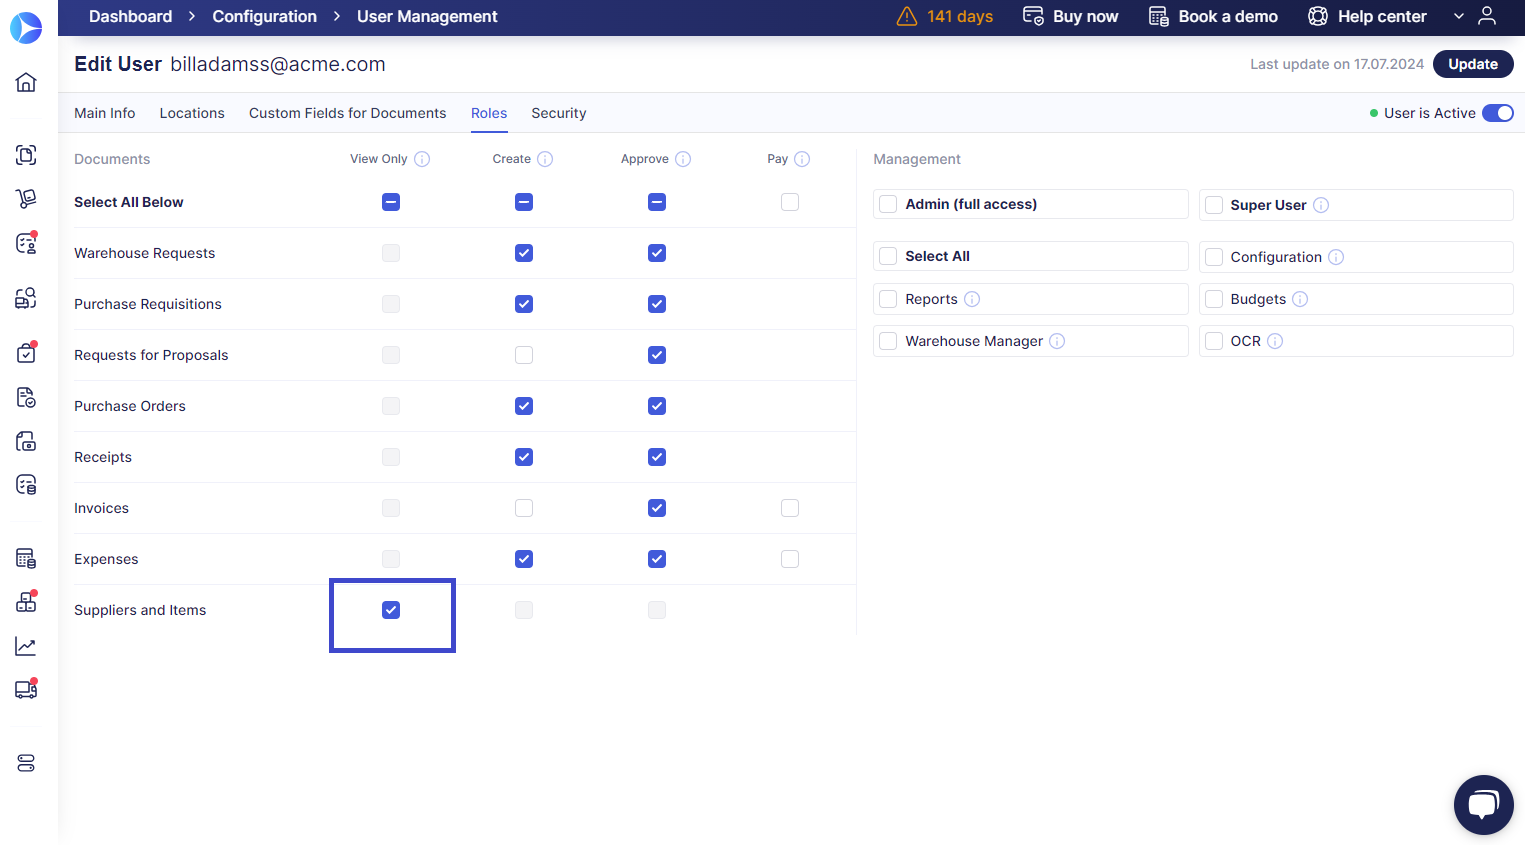
Task: Check the Super User checkbox
Action: tap(1214, 205)
